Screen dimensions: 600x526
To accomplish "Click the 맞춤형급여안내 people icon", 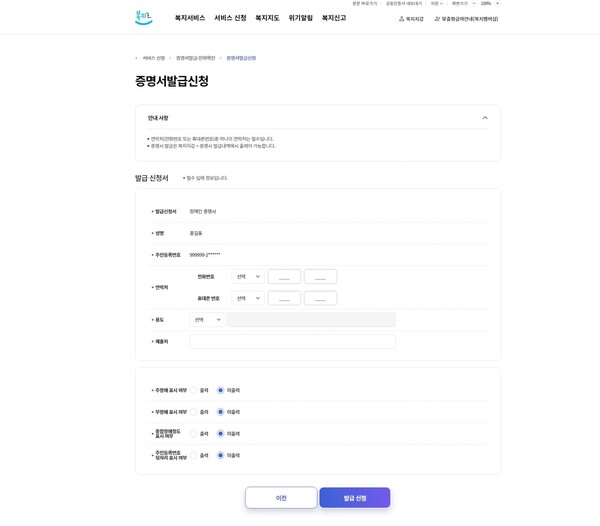I will [x=437, y=19].
